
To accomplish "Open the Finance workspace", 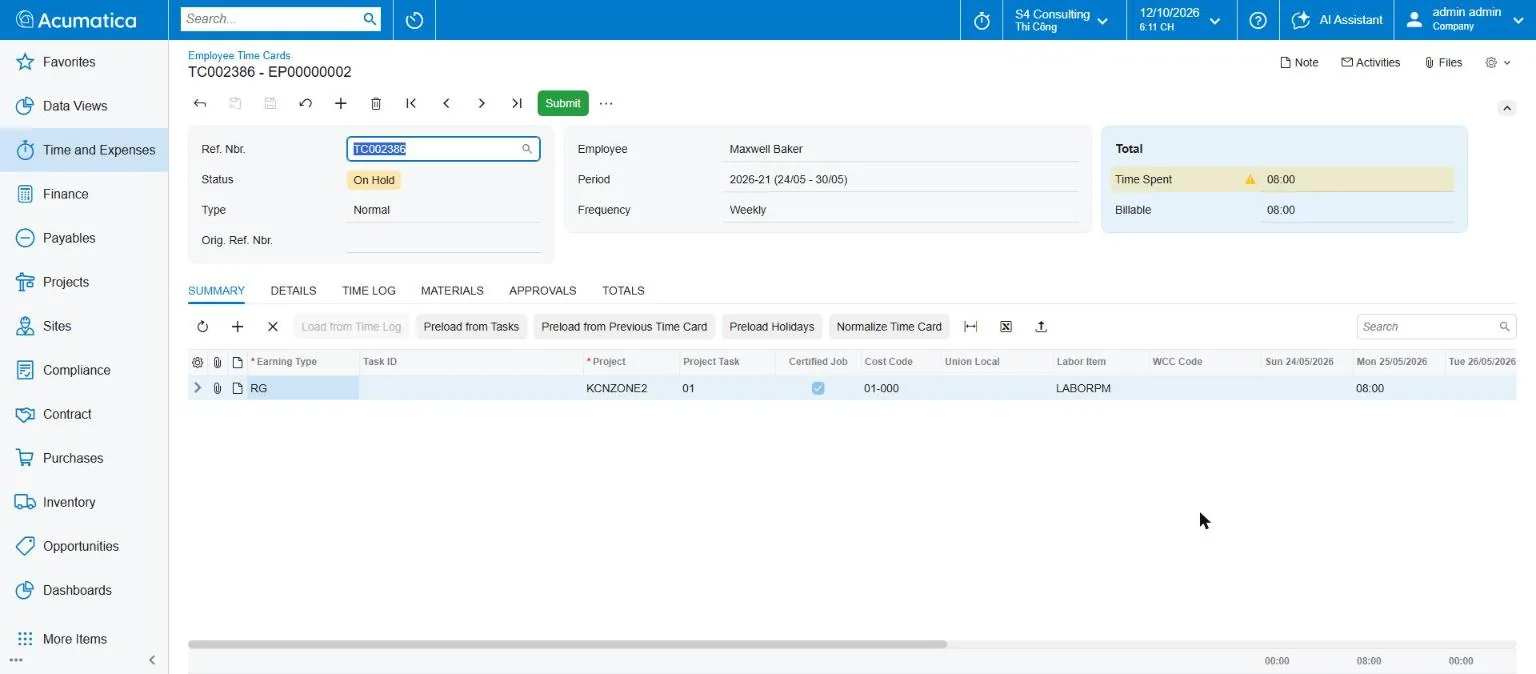I will tap(84, 194).
